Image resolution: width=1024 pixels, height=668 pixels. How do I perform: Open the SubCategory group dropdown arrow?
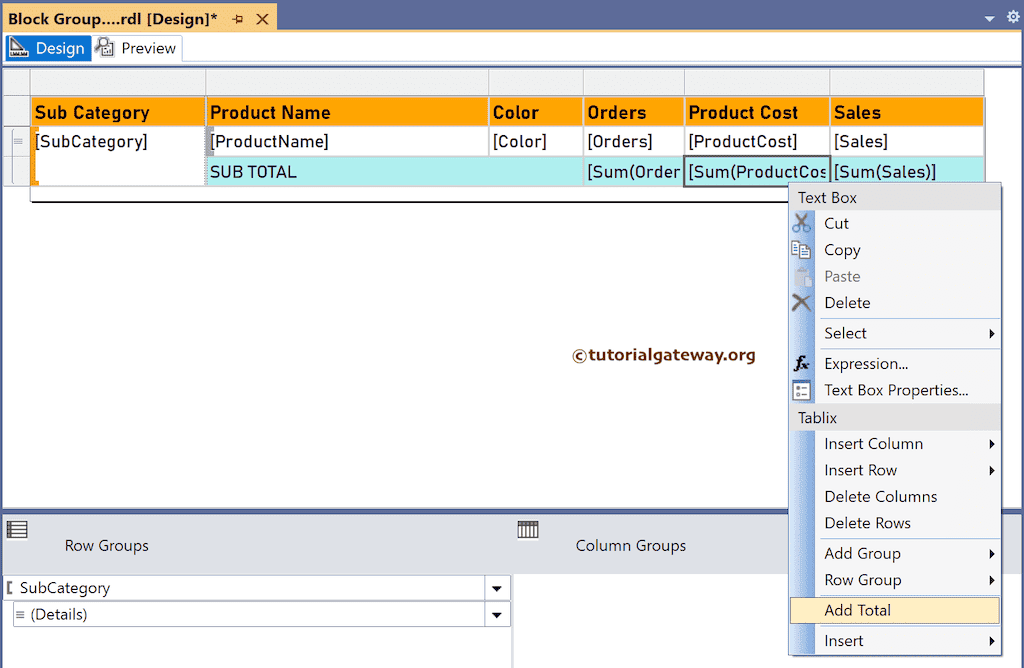pyautogui.click(x=497, y=588)
